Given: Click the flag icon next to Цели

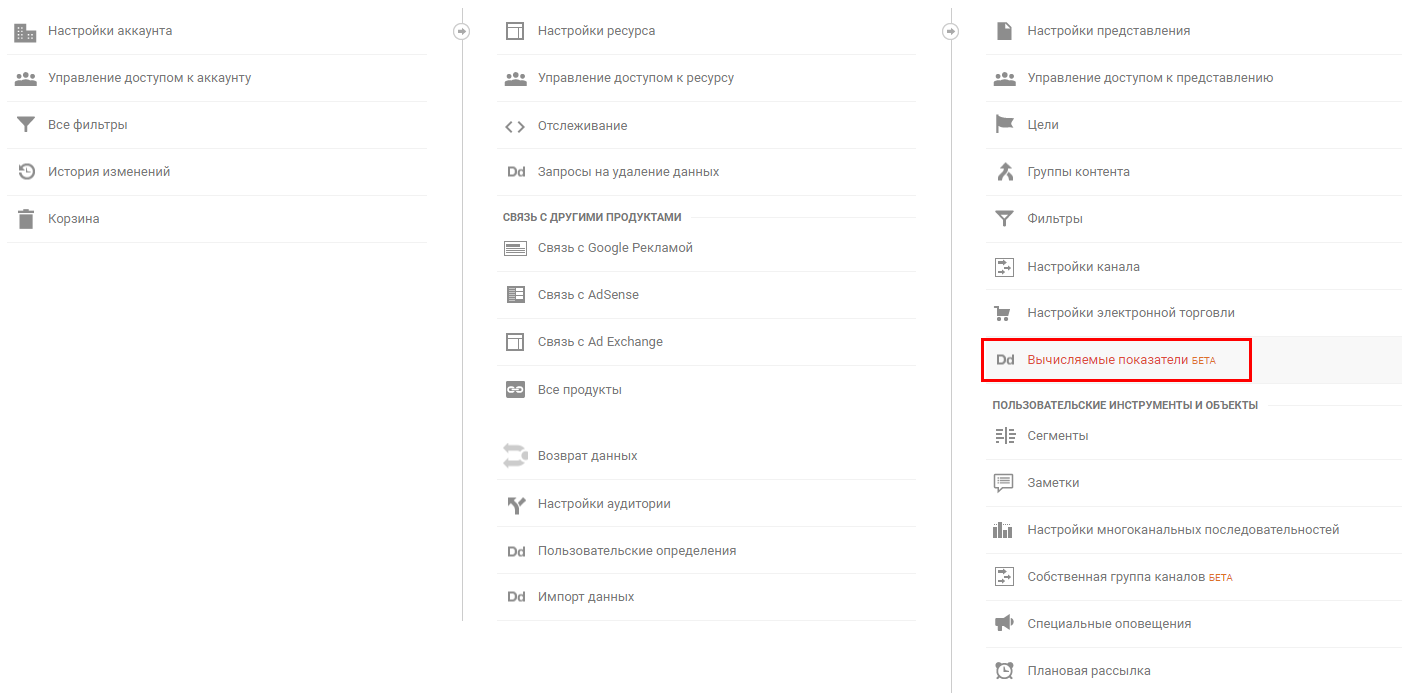Looking at the screenshot, I should pyautogui.click(x=1004, y=125).
